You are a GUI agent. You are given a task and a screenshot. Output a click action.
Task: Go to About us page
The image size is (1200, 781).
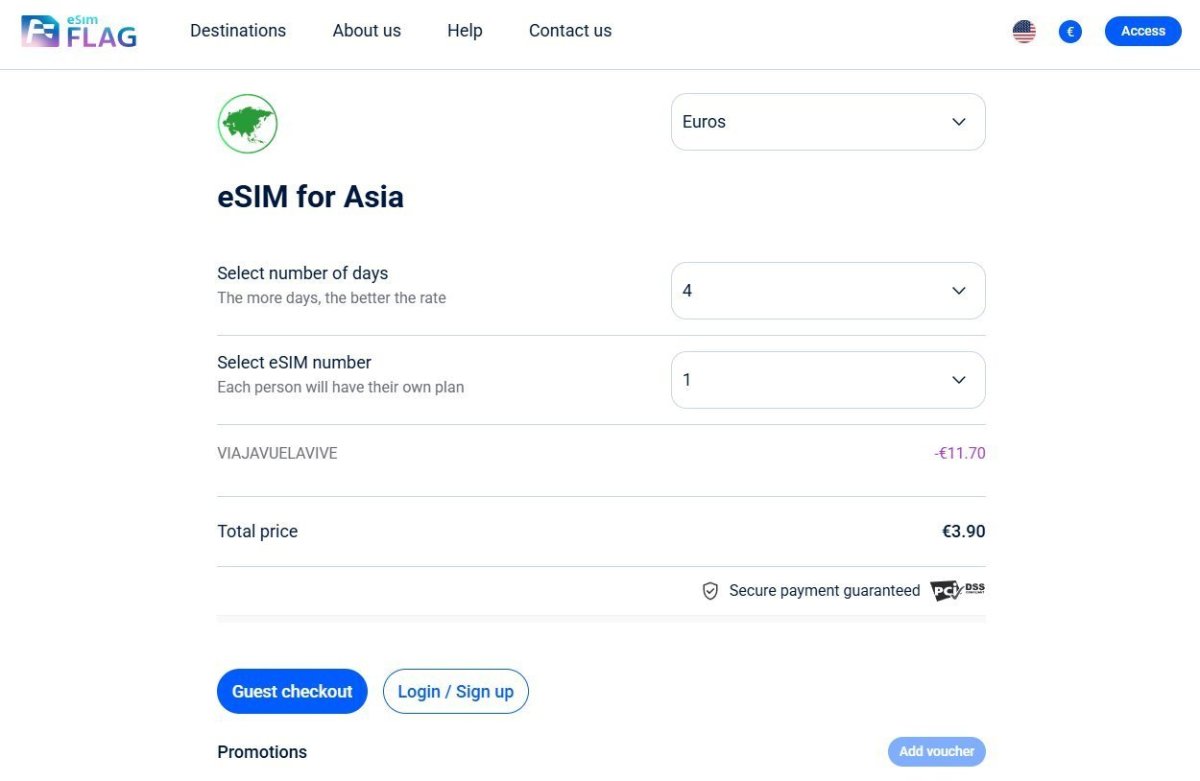[366, 31]
